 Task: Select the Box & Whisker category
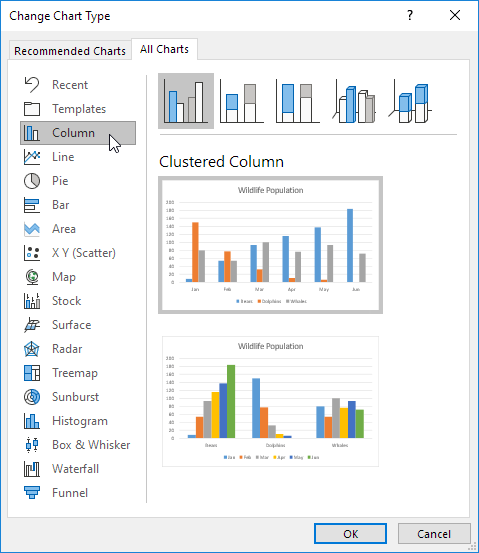(78, 445)
